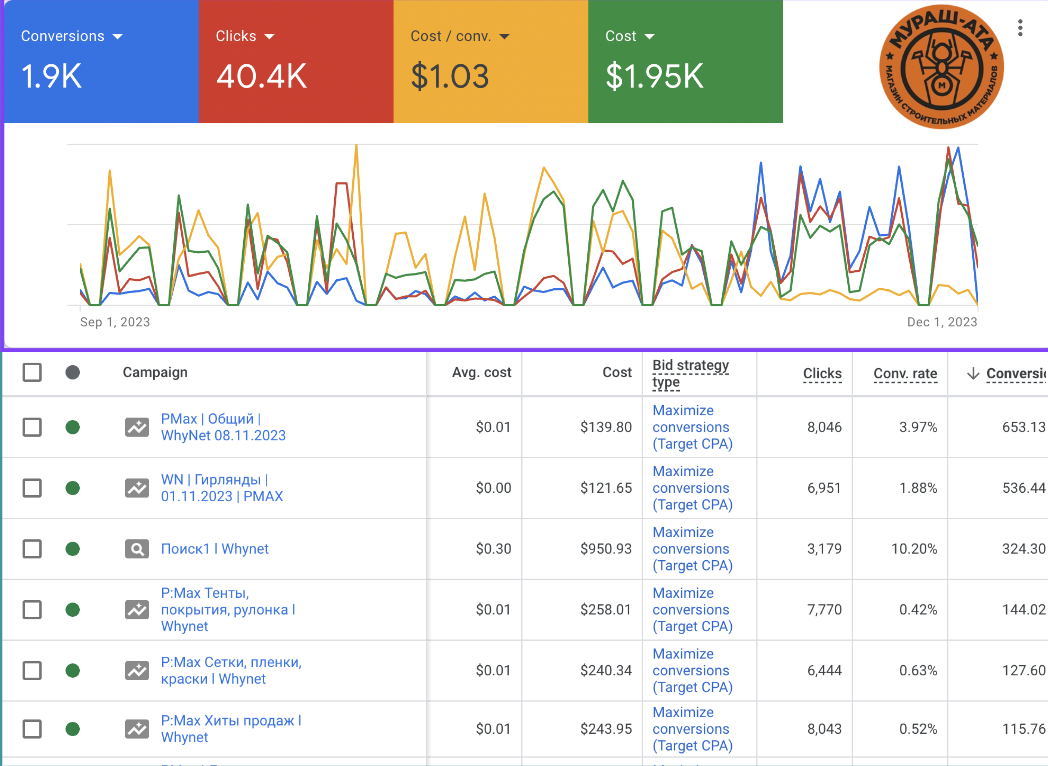The image size is (1048, 766).
Task: Click the Dec 1, 2023 chart axis label
Action: pyautogui.click(x=942, y=322)
